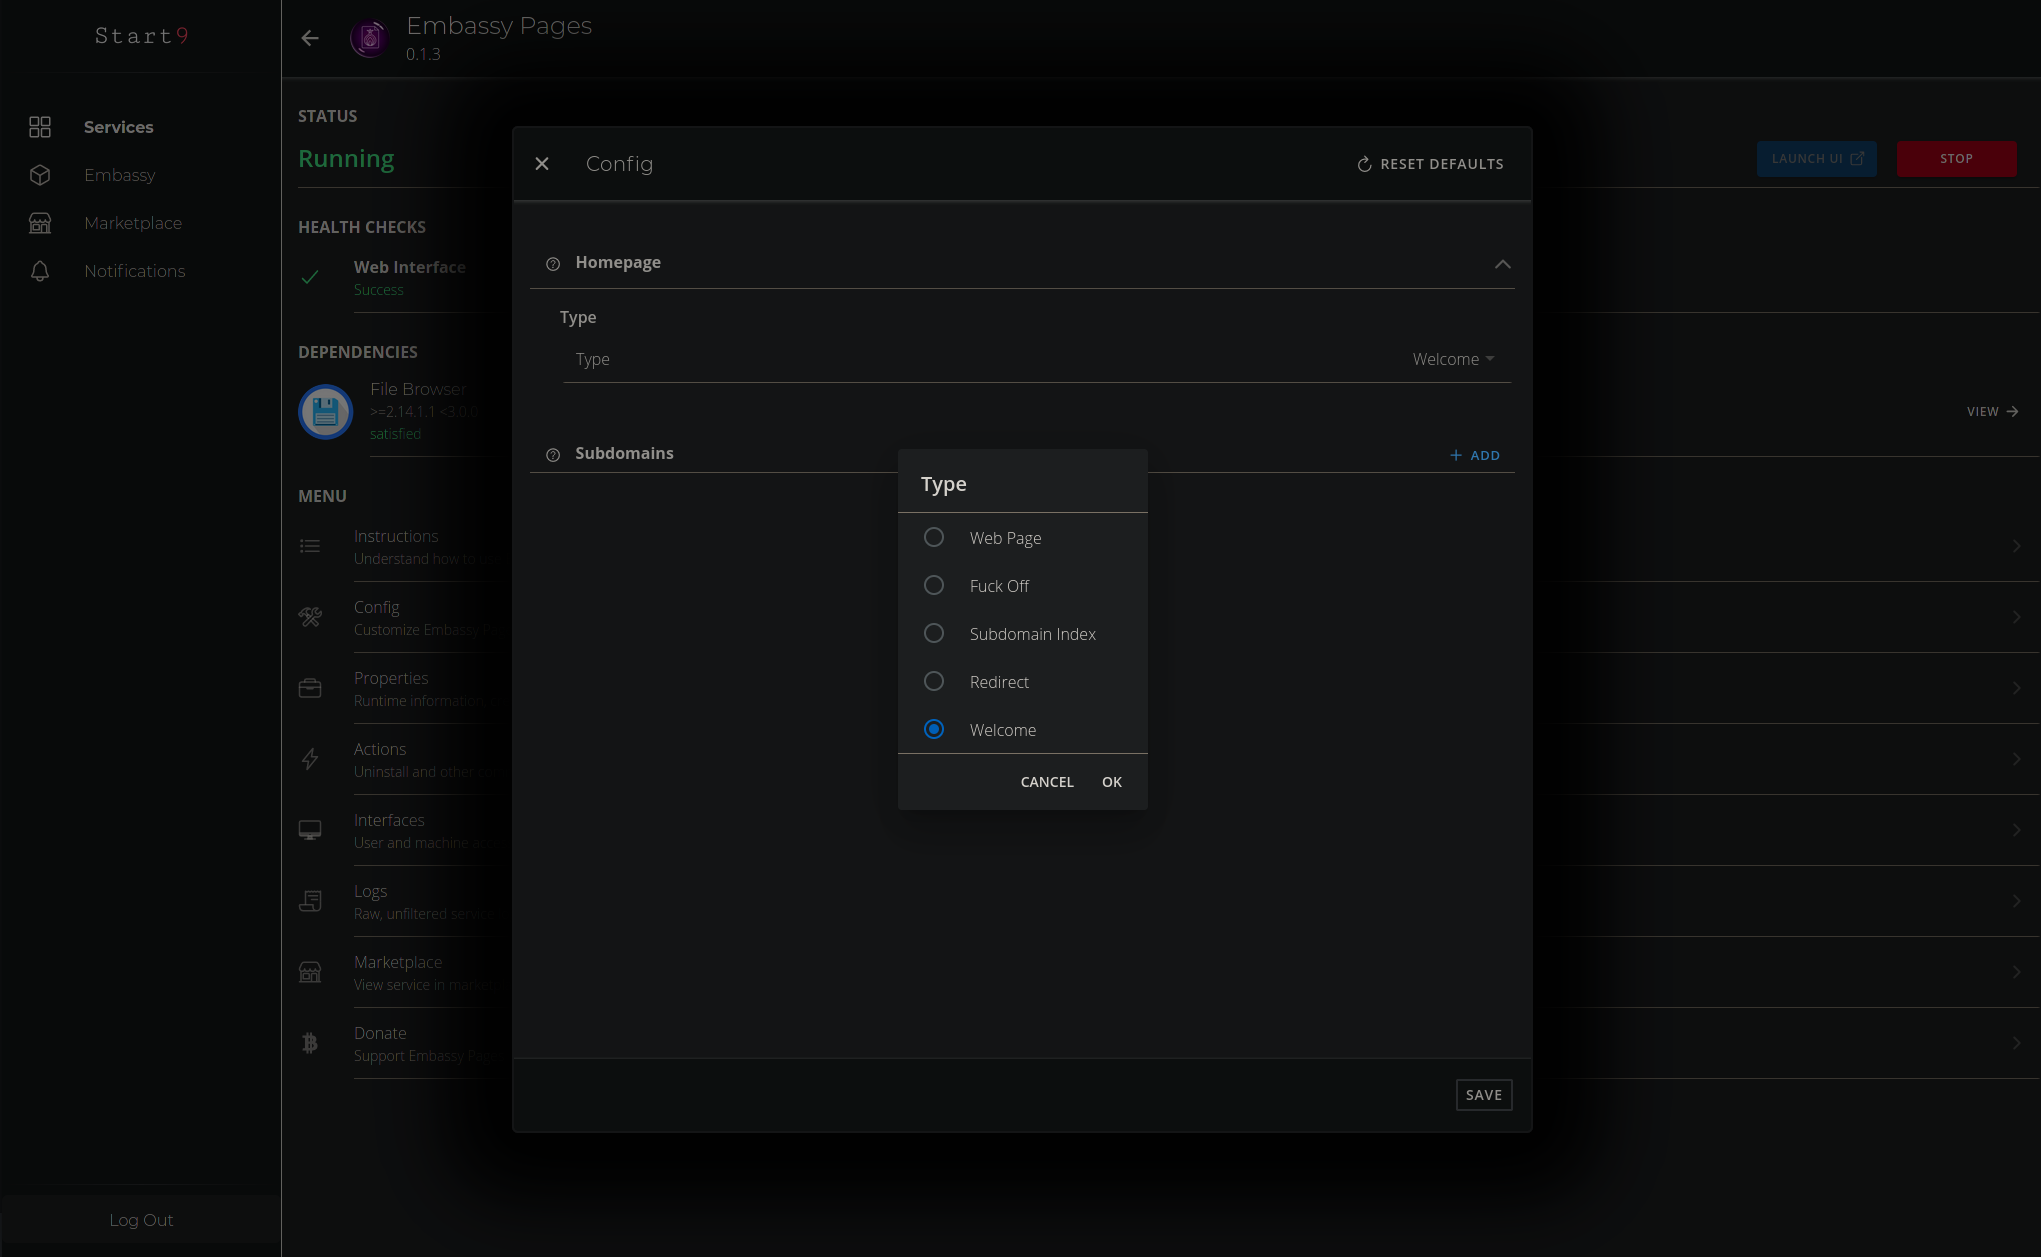Click the Homepage help question-mark icon

[553, 264]
